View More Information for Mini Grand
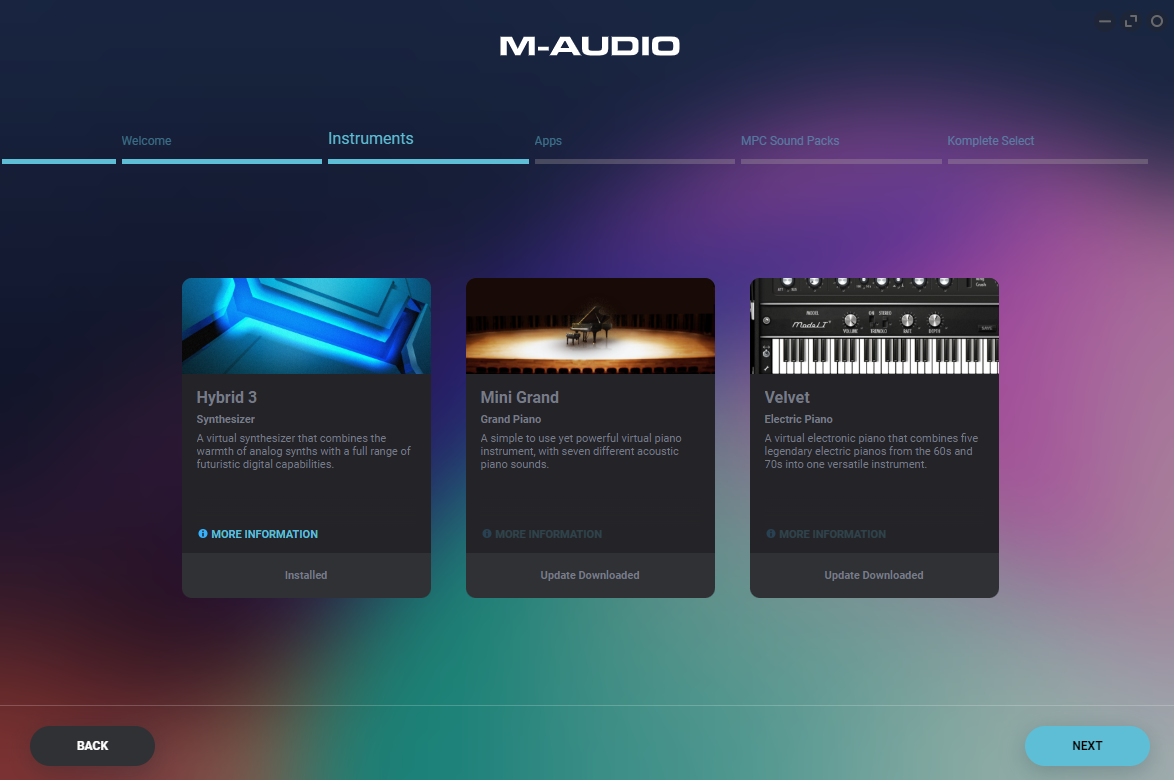The width and height of the screenshot is (1174, 780). coord(542,534)
